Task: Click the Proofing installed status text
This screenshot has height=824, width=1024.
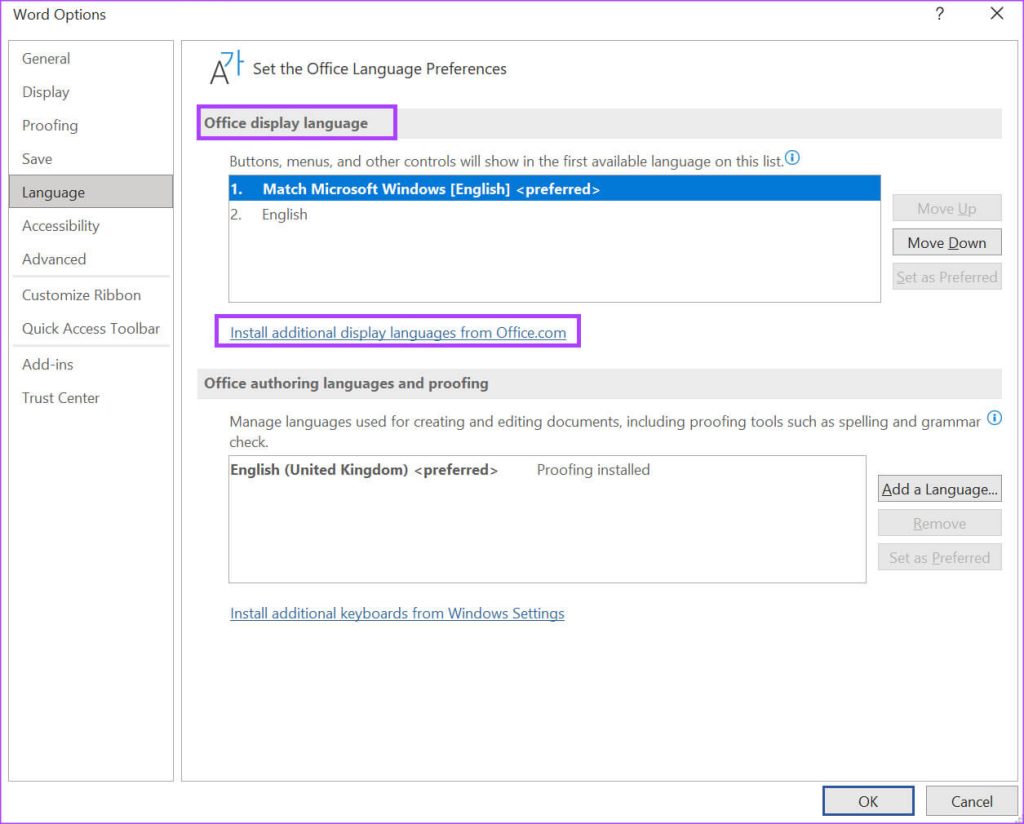Action: tap(593, 469)
